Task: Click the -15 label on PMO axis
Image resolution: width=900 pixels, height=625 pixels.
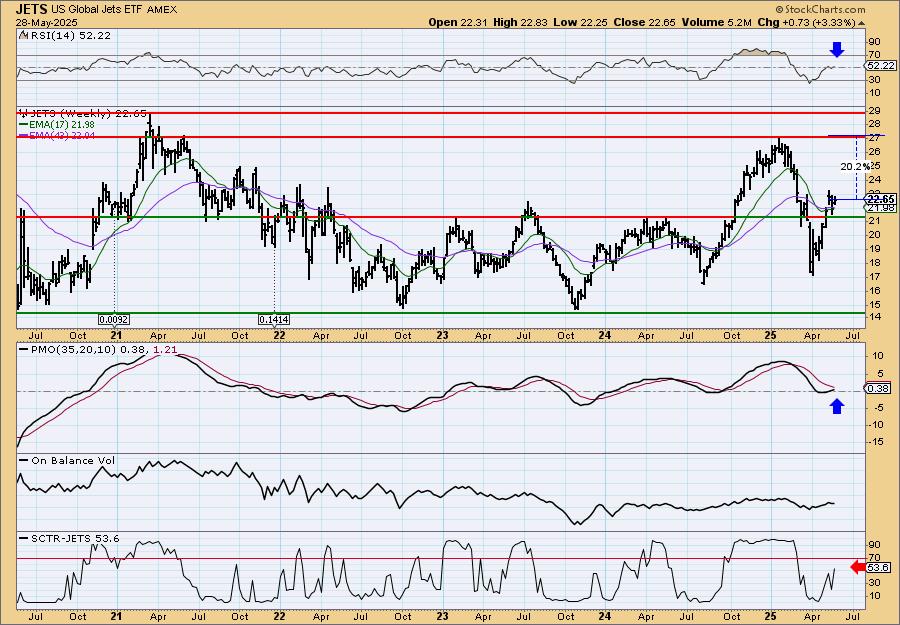Action: pyautogui.click(x=874, y=442)
